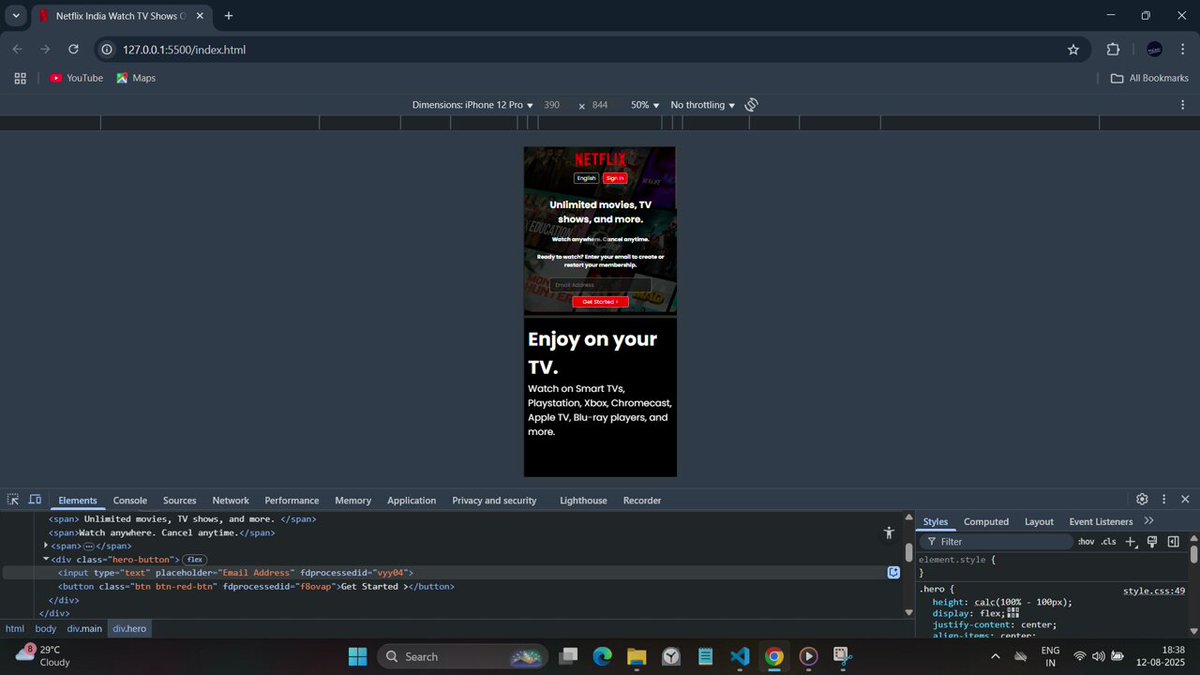Open Chrome profile avatar
The image size is (1200, 675).
pyautogui.click(x=1154, y=49)
